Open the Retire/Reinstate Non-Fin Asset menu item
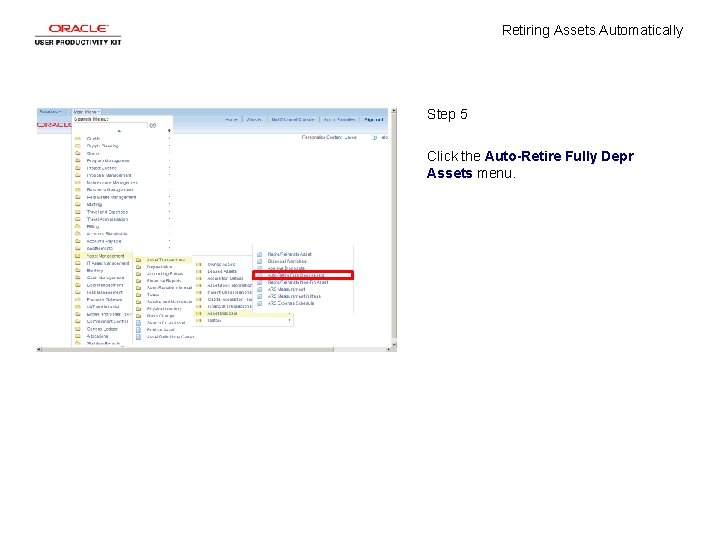This screenshot has height=540, width=720. coord(298,282)
